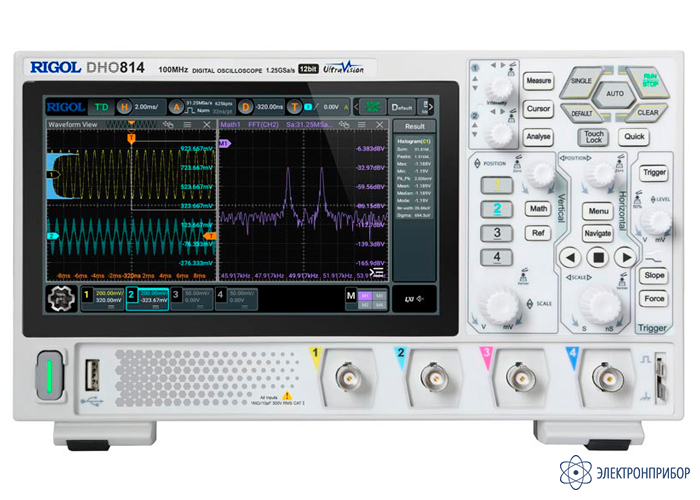The image size is (700, 500).
Task: Tap the orange A acquisition icon
Action: pyautogui.click(x=176, y=107)
